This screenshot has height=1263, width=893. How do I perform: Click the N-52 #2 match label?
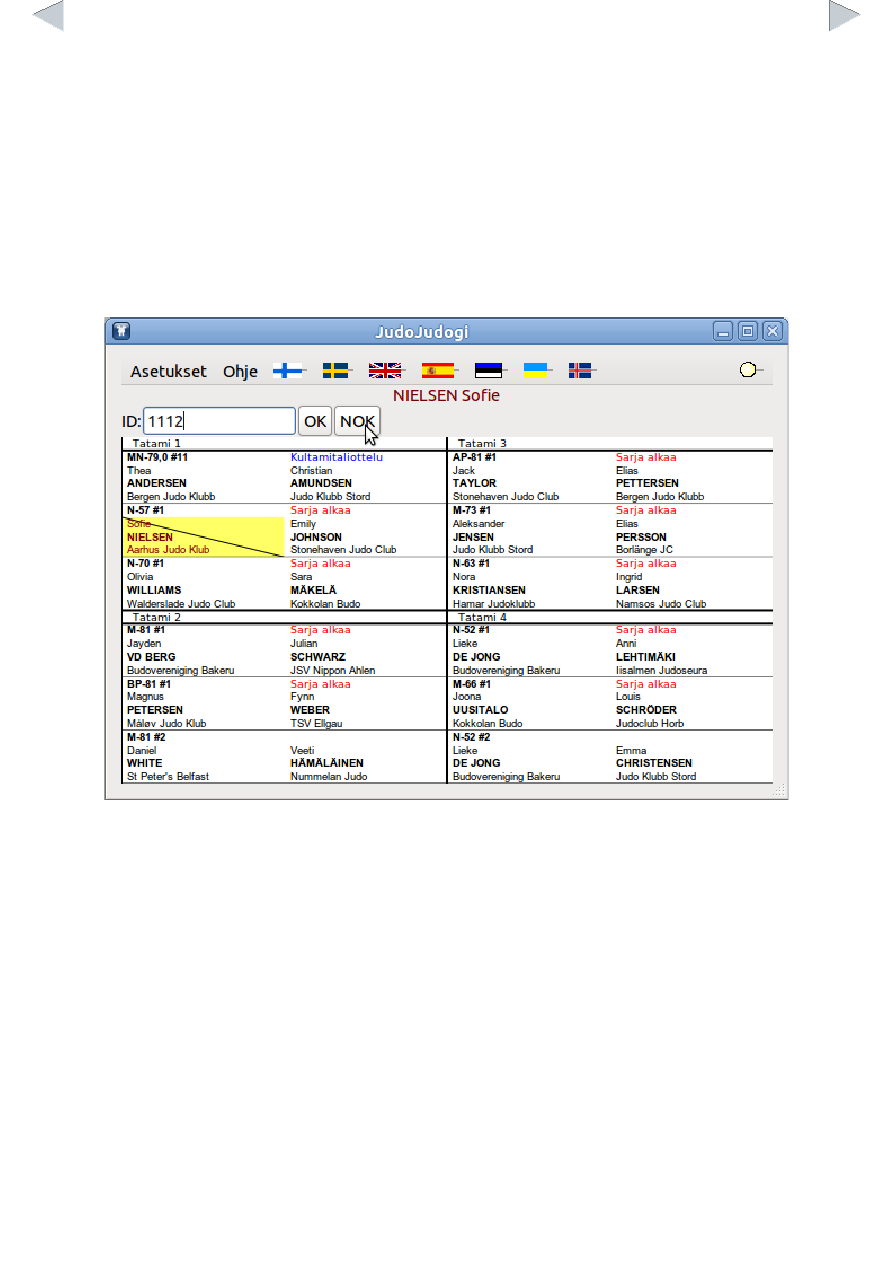pos(472,737)
